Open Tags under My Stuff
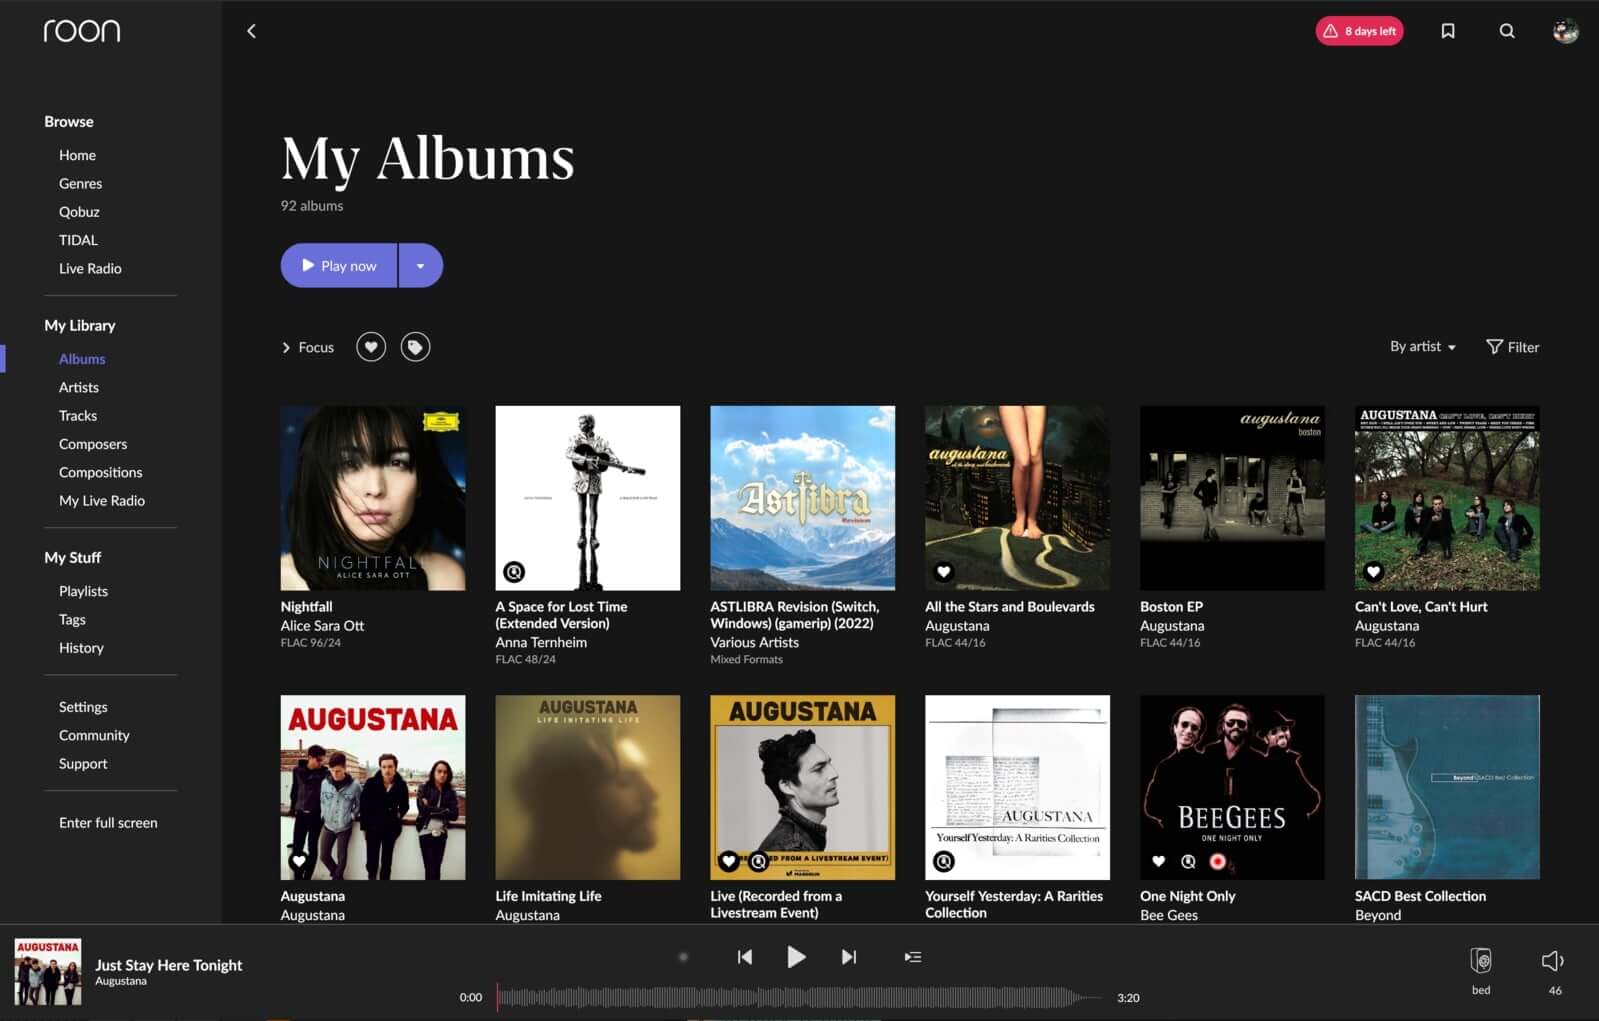Screen dimensions: 1599x1021 72,619
